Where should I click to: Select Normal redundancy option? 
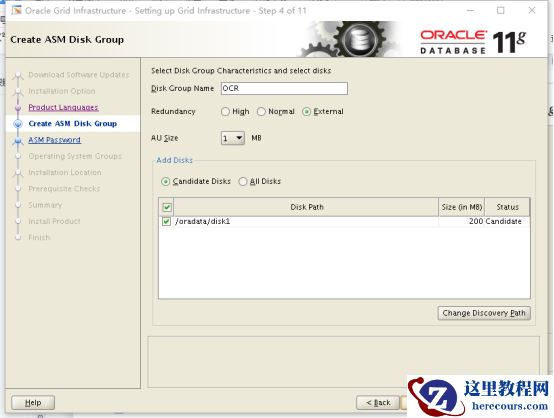[x=261, y=112]
